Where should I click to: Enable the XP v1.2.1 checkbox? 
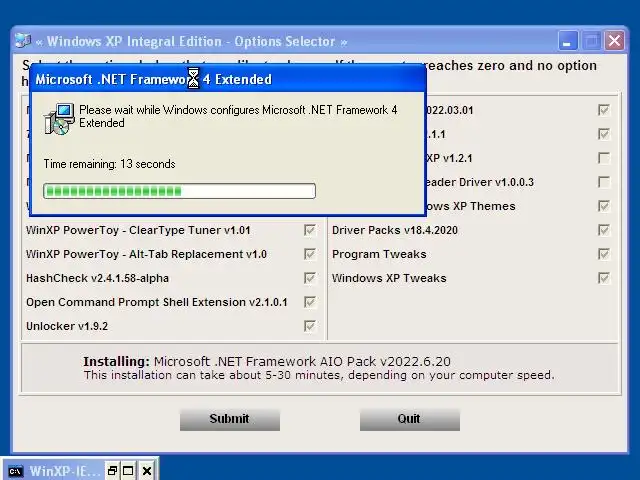(x=604, y=158)
